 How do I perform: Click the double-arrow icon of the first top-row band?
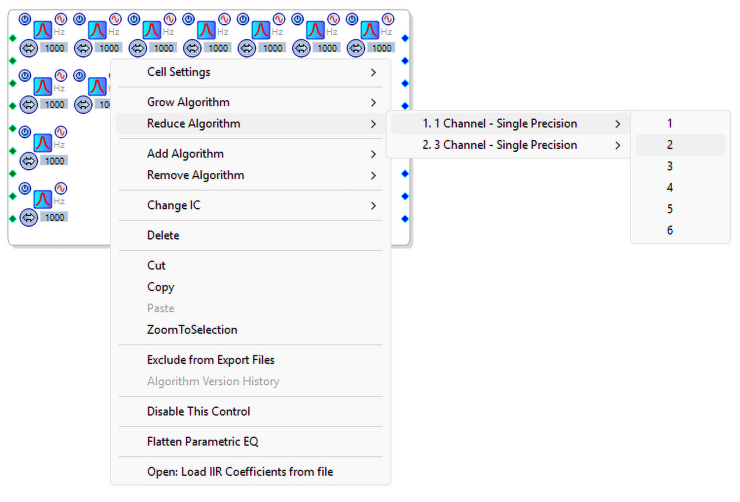(28, 47)
